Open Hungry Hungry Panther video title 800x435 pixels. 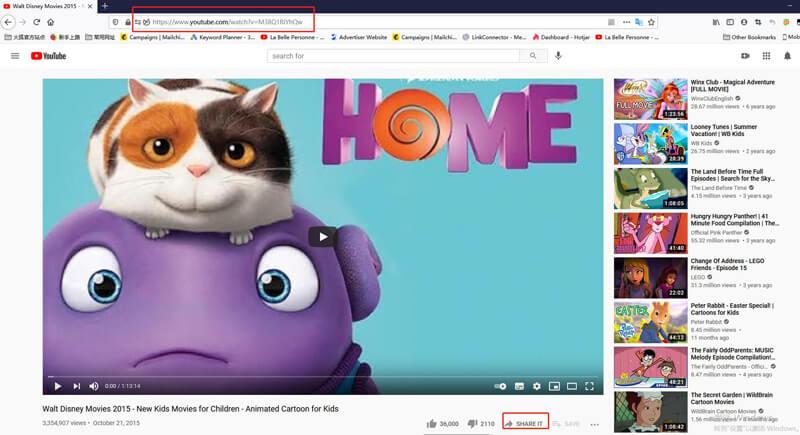tap(735, 220)
